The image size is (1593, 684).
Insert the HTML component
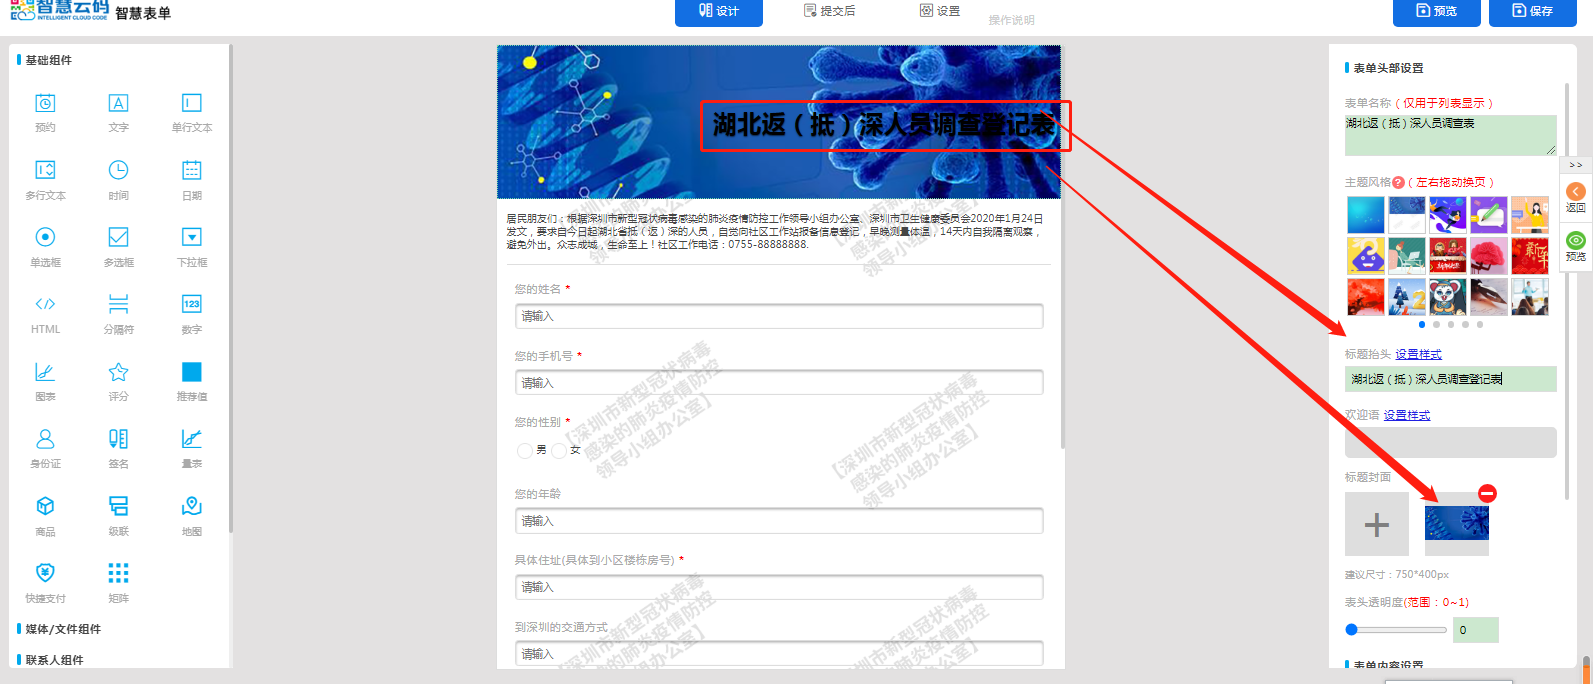(x=45, y=312)
